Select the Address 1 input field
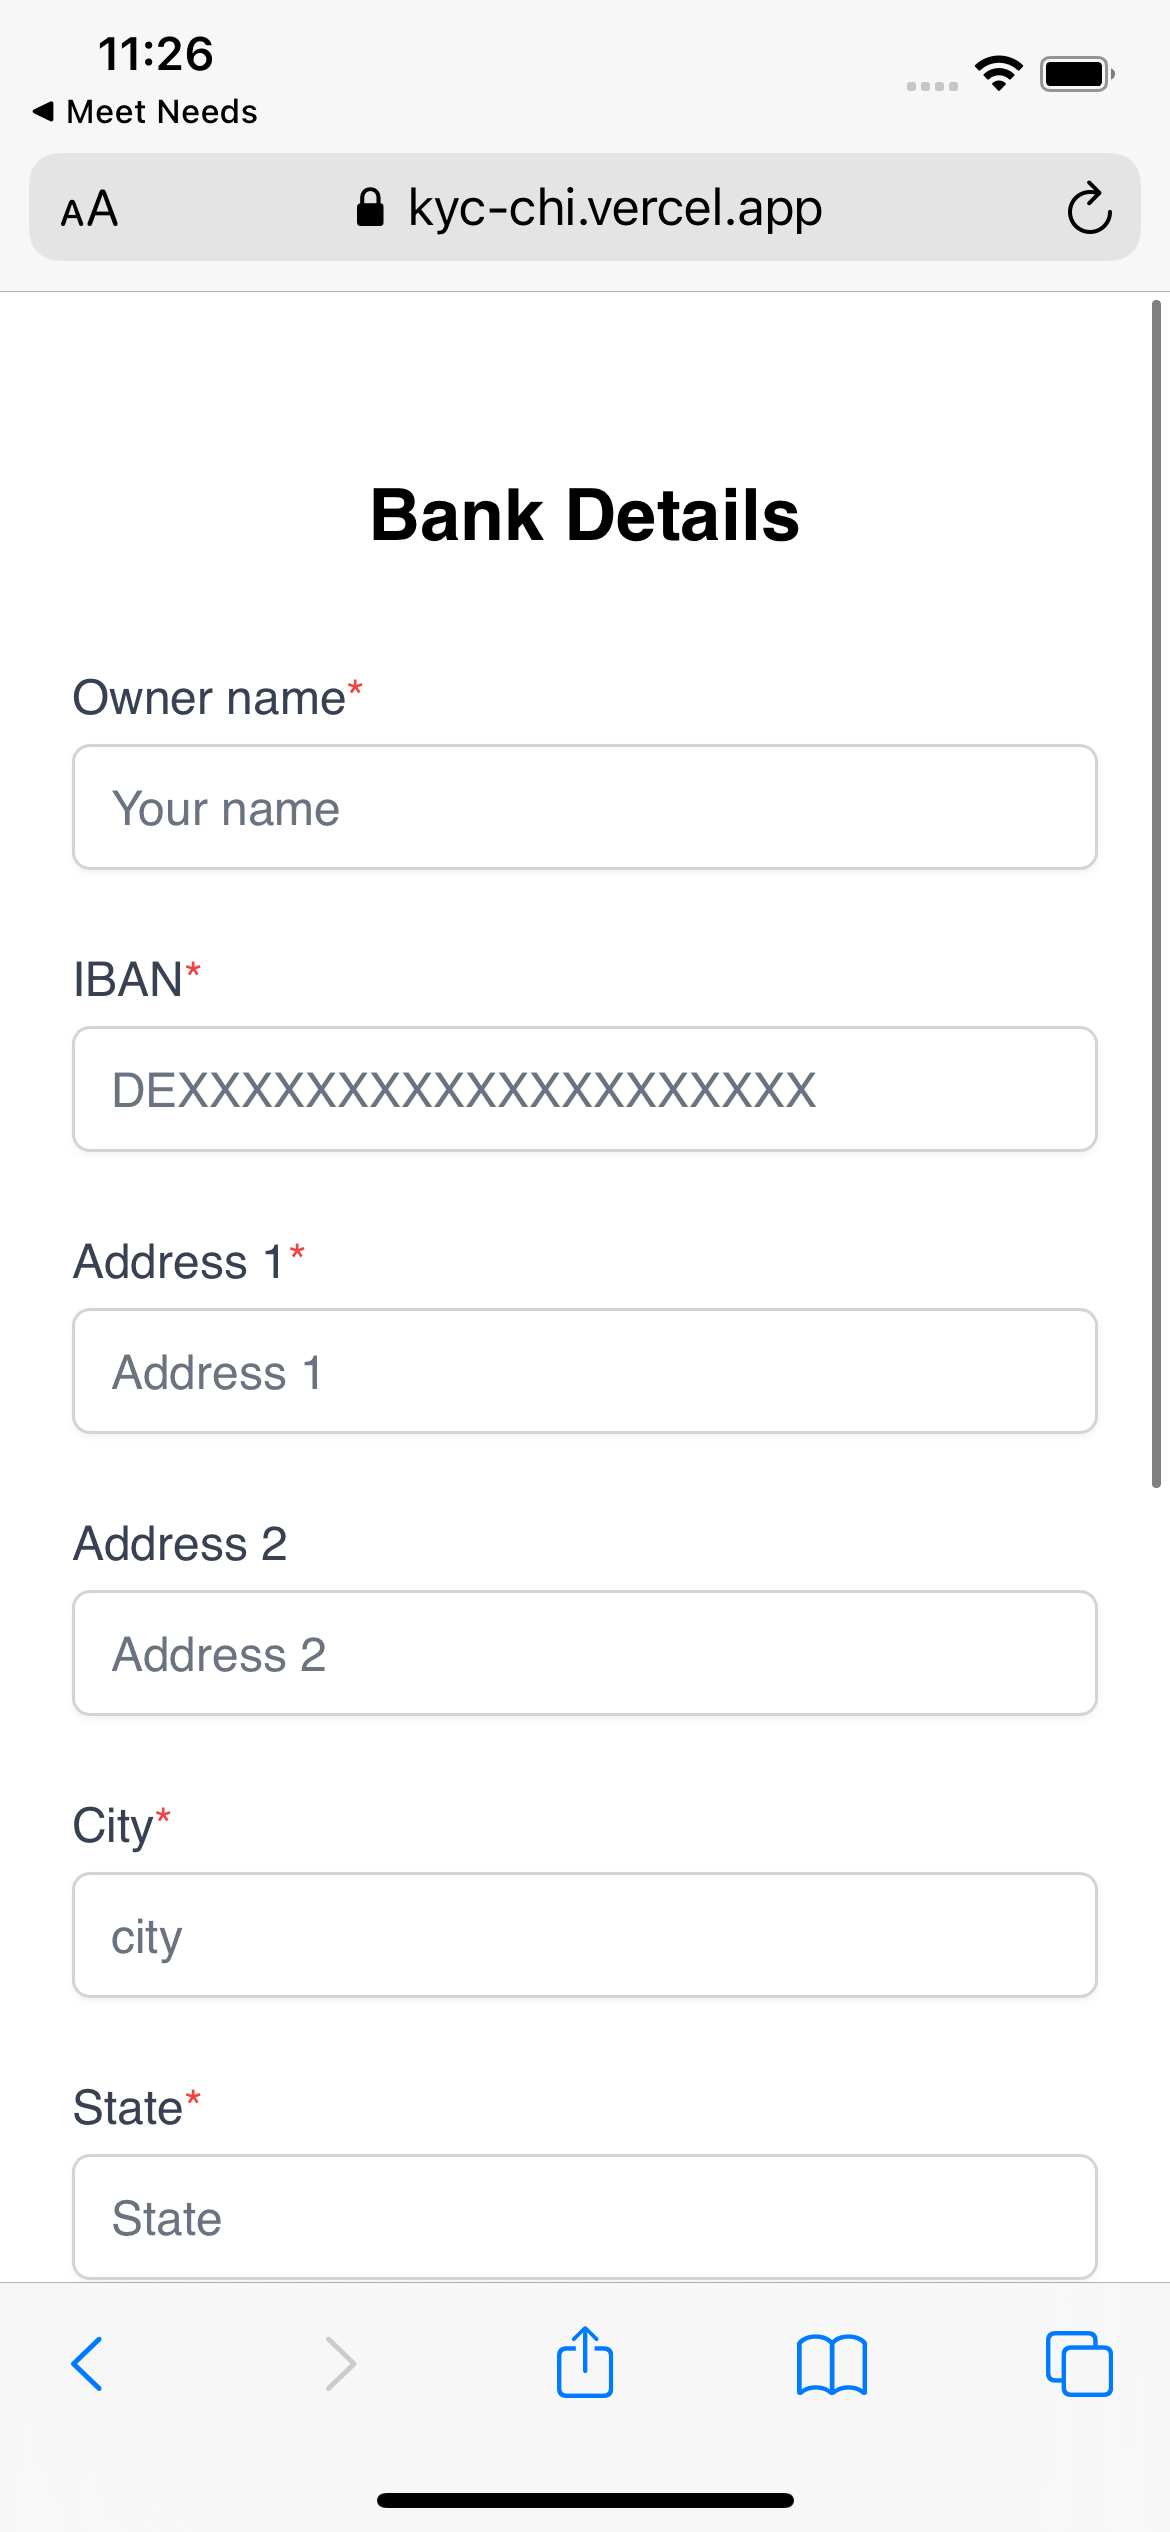1170x2532 pixels. (585, 1371)
